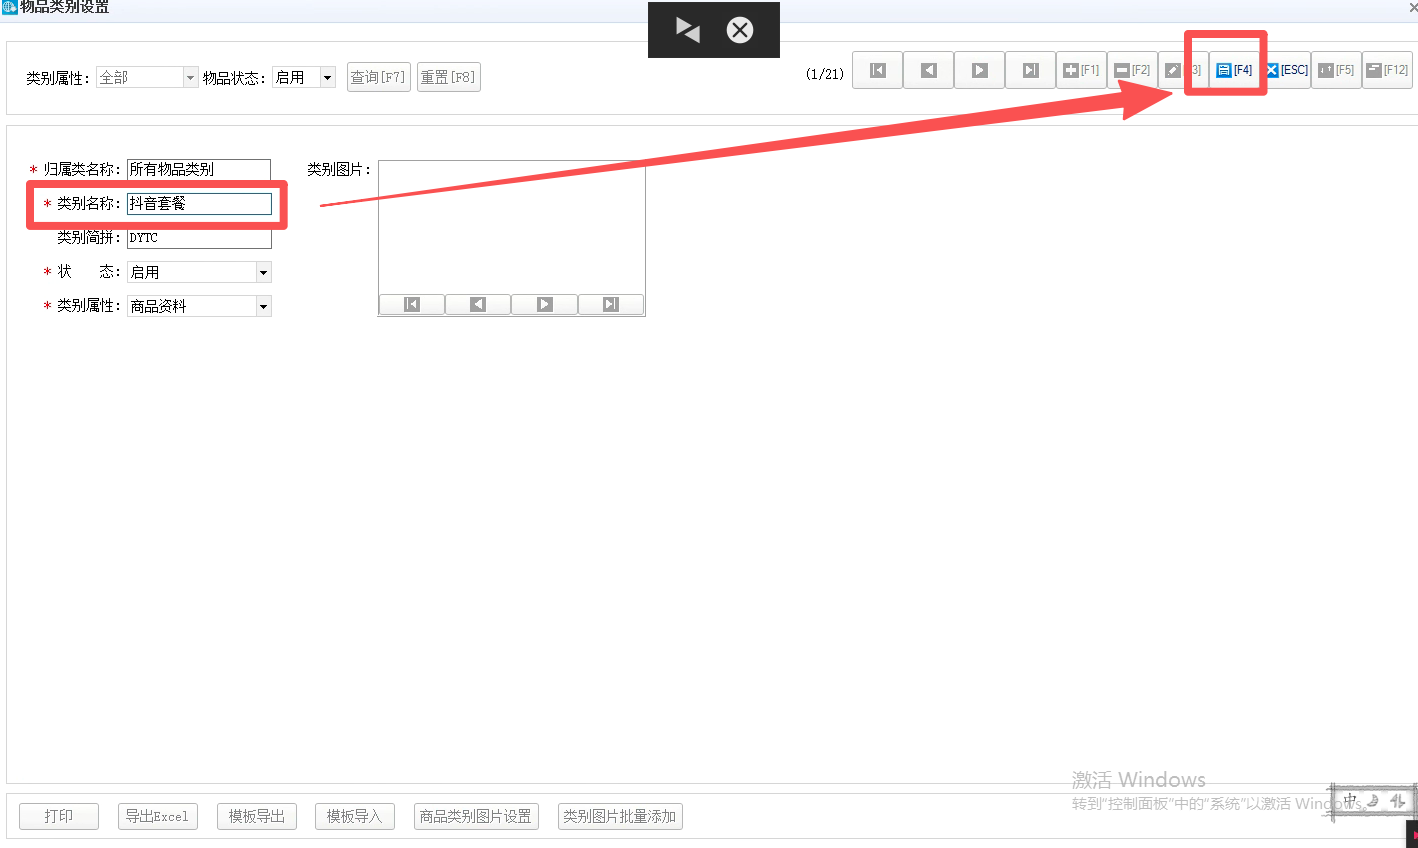Click the [F12] toolbar button

pos(1387,70)
